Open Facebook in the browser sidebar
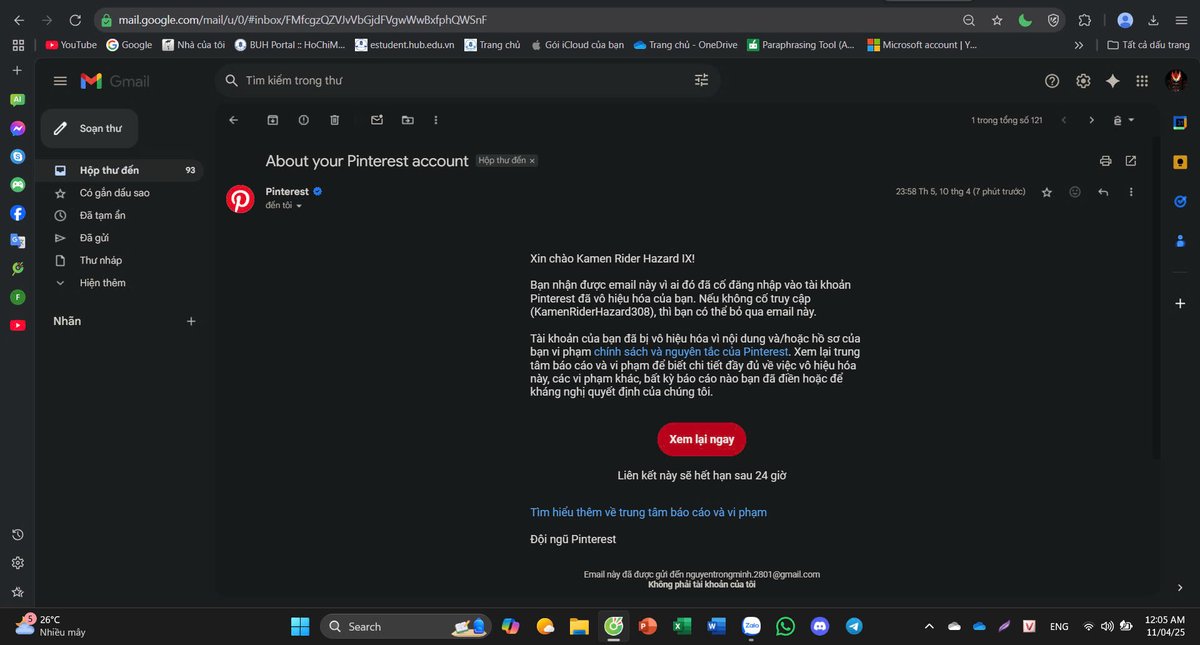 [17, 213]
